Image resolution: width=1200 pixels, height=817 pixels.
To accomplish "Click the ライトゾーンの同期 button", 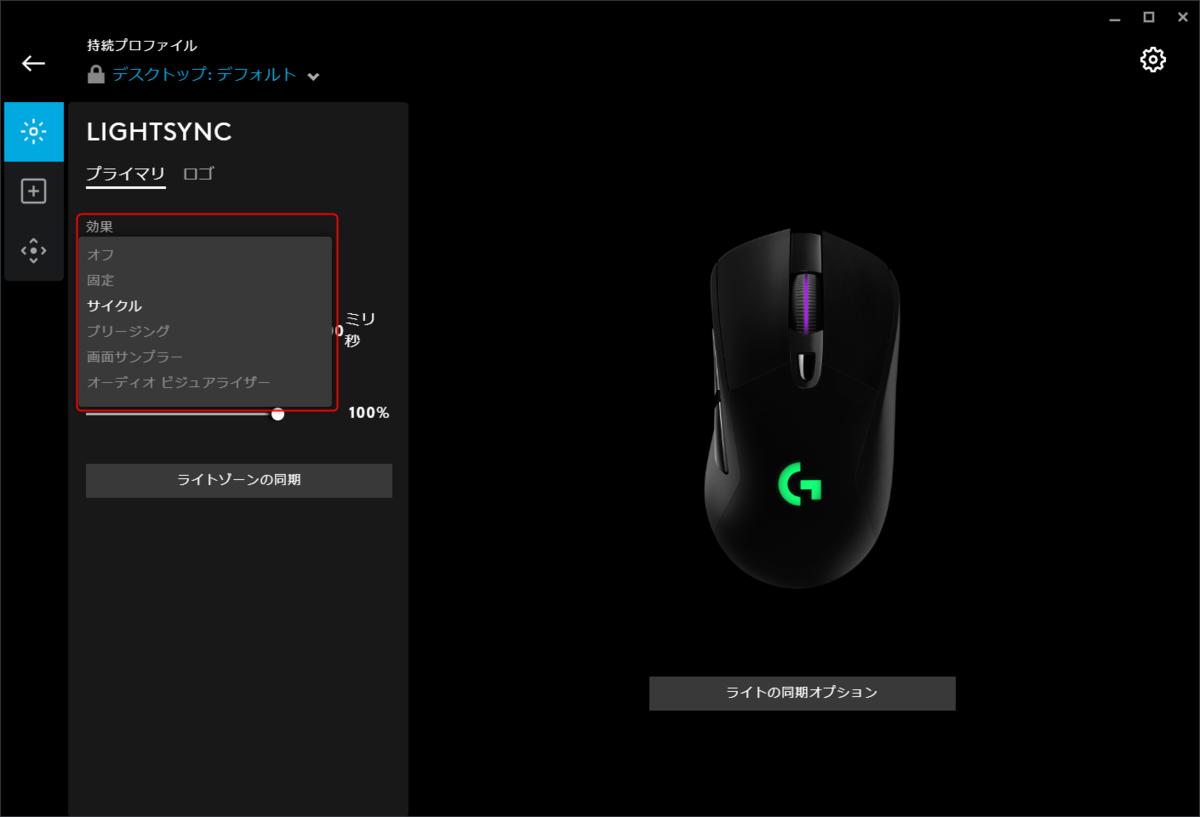I will point(239,480).
